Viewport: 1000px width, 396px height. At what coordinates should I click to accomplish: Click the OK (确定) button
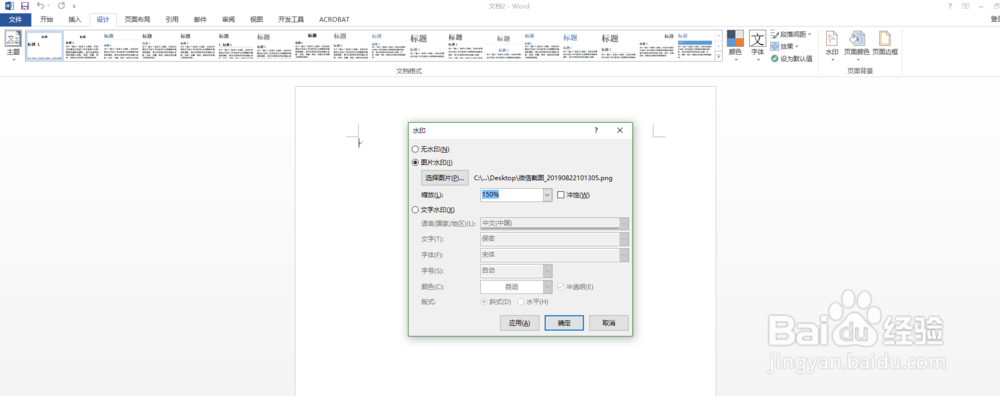[564, 323]
